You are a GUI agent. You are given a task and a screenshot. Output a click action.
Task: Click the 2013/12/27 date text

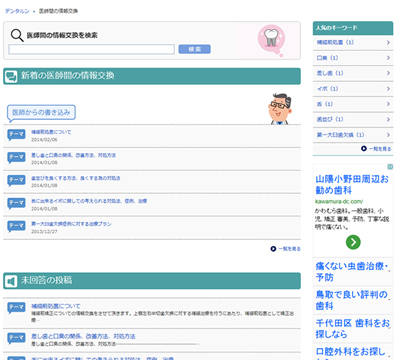click(x=44, y=232)
